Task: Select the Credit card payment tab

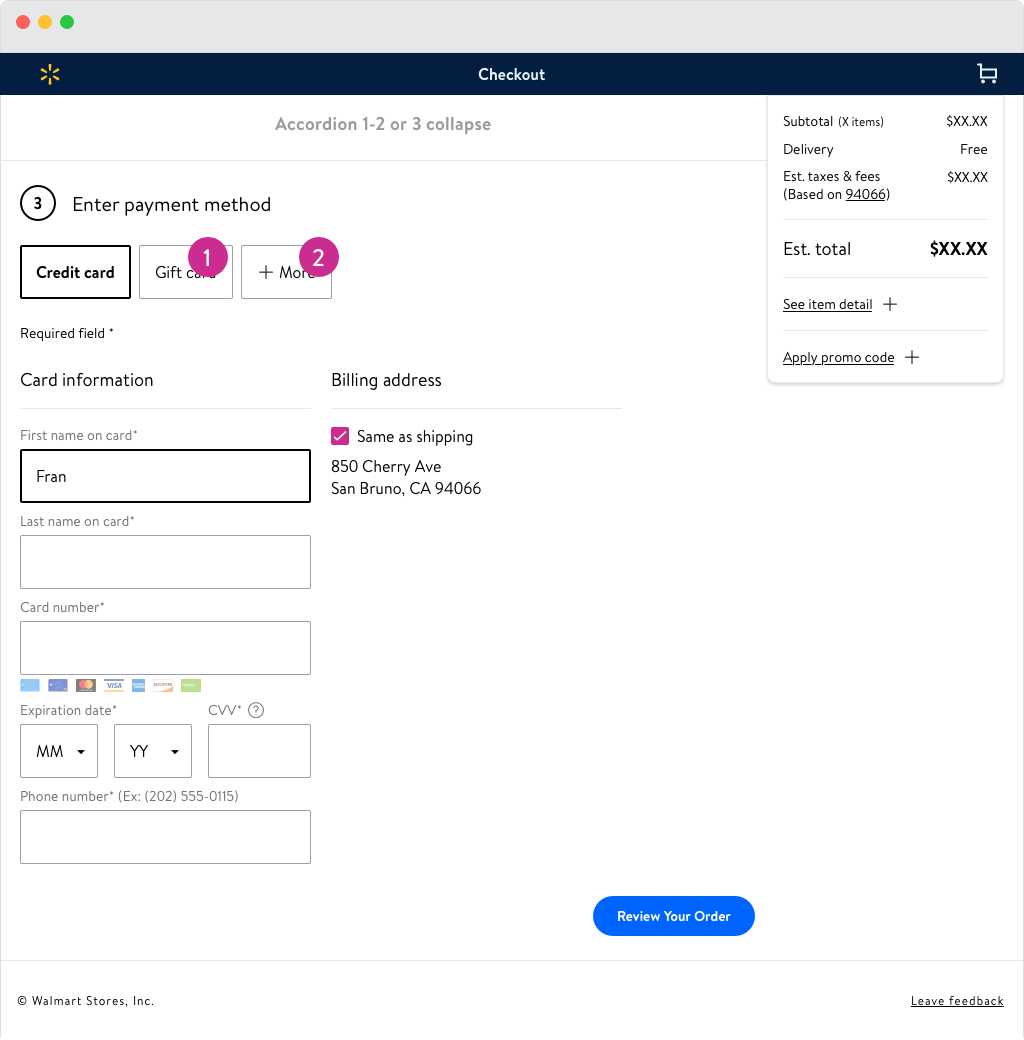Action: tap(75, 272)
